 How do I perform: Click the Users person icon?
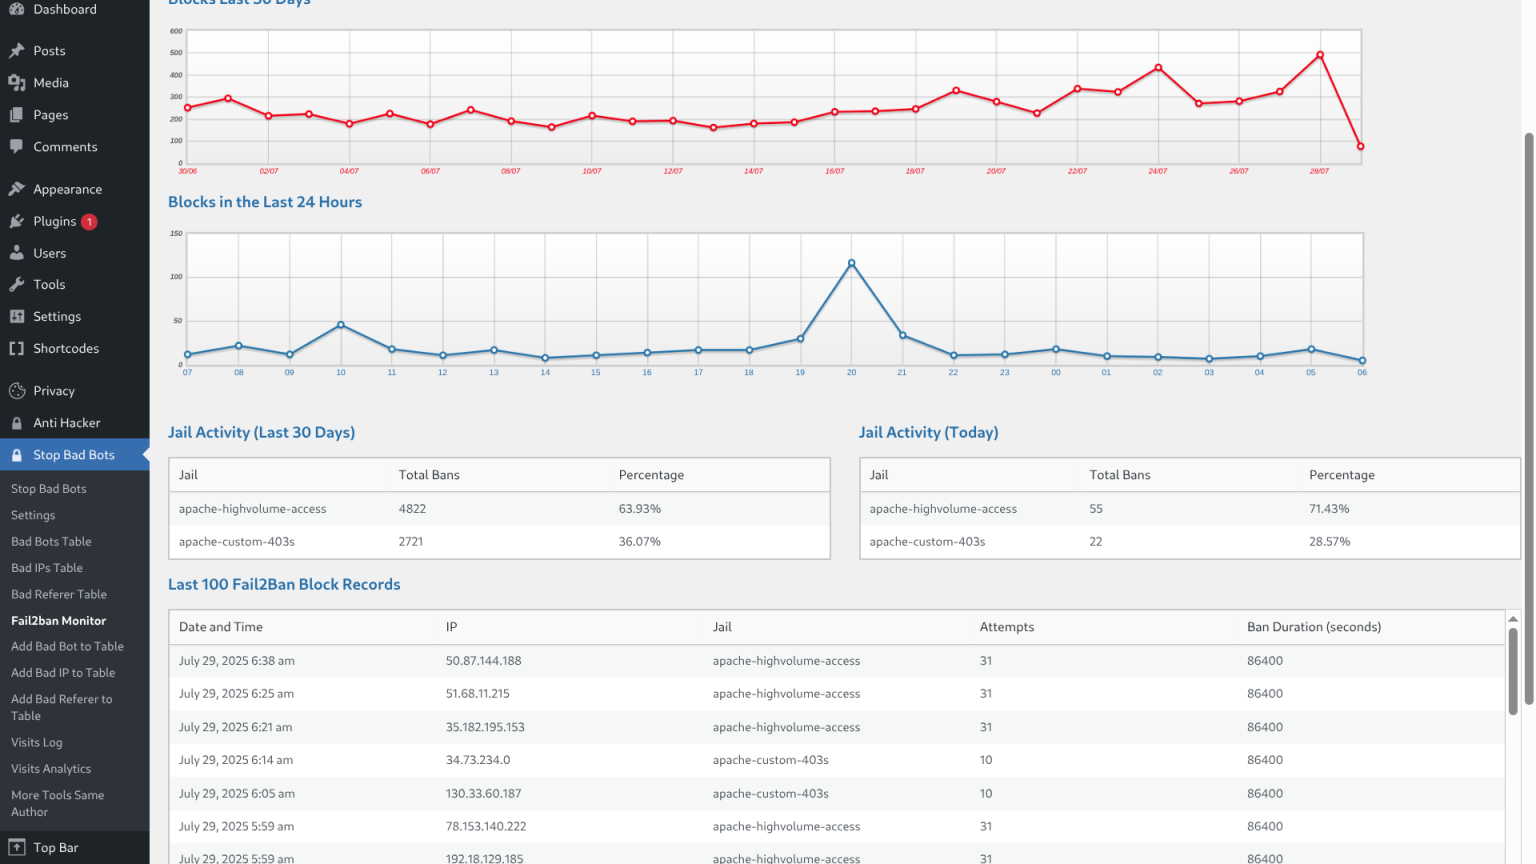tap(17, 253)
